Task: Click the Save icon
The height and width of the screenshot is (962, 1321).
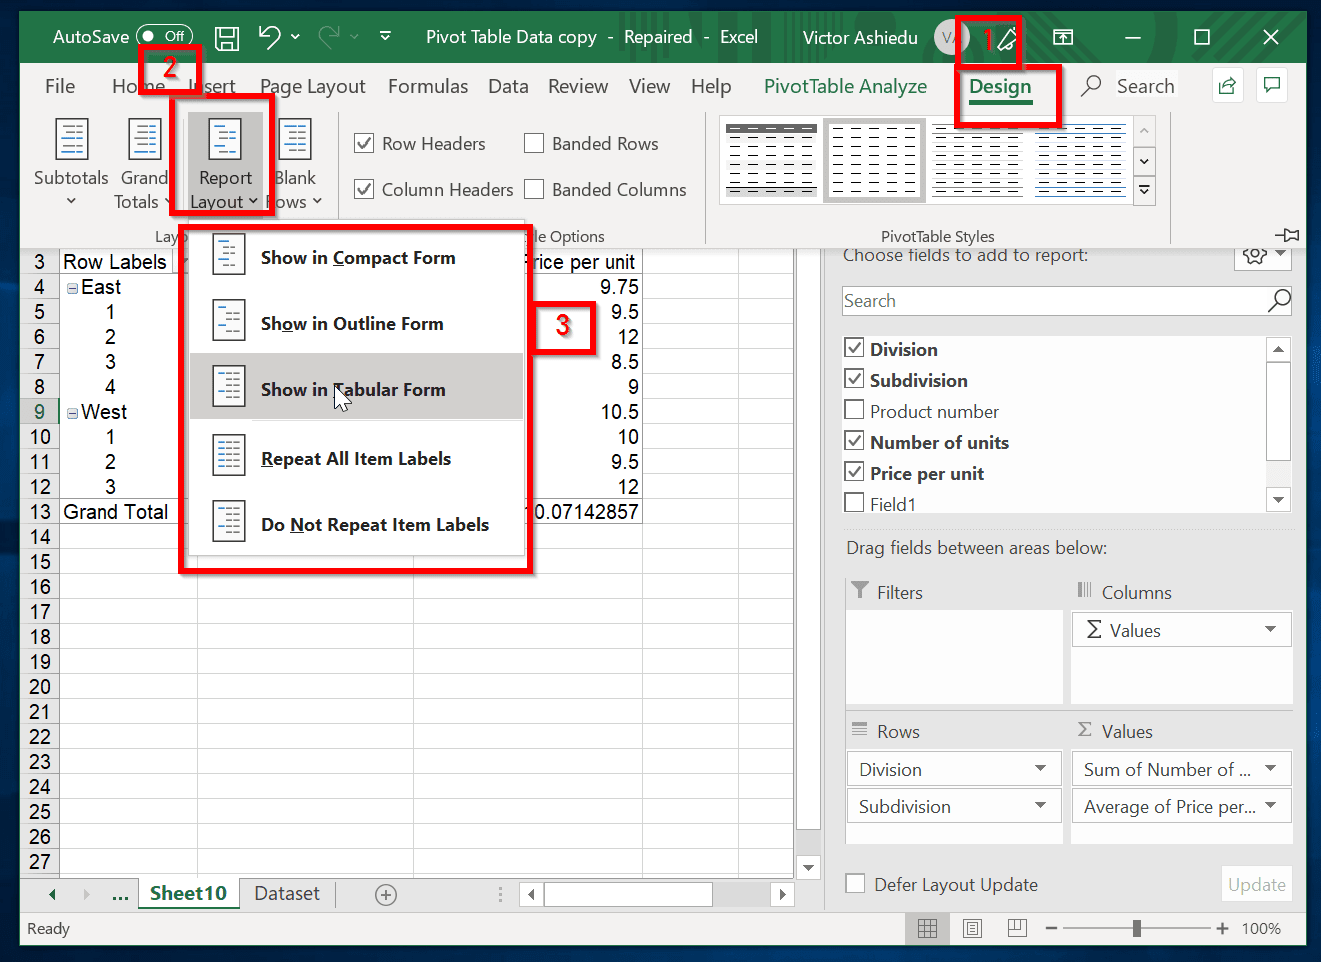Action: (x=226, y=36)
